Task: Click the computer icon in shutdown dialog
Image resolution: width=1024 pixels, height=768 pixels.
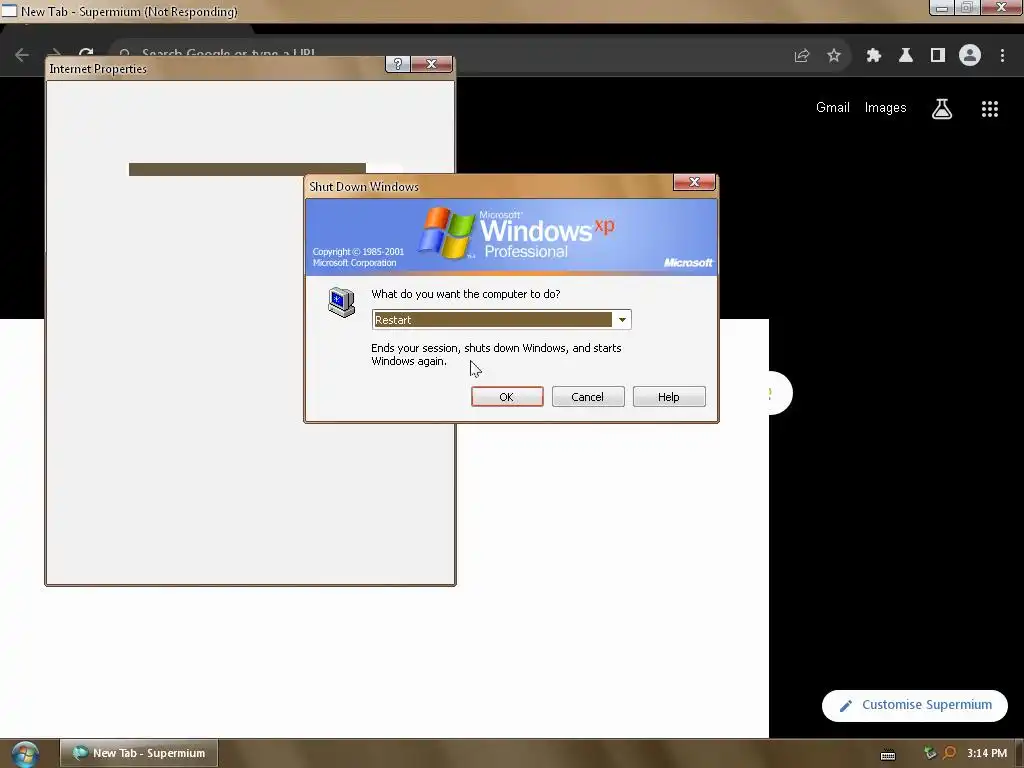Action: 342,302
